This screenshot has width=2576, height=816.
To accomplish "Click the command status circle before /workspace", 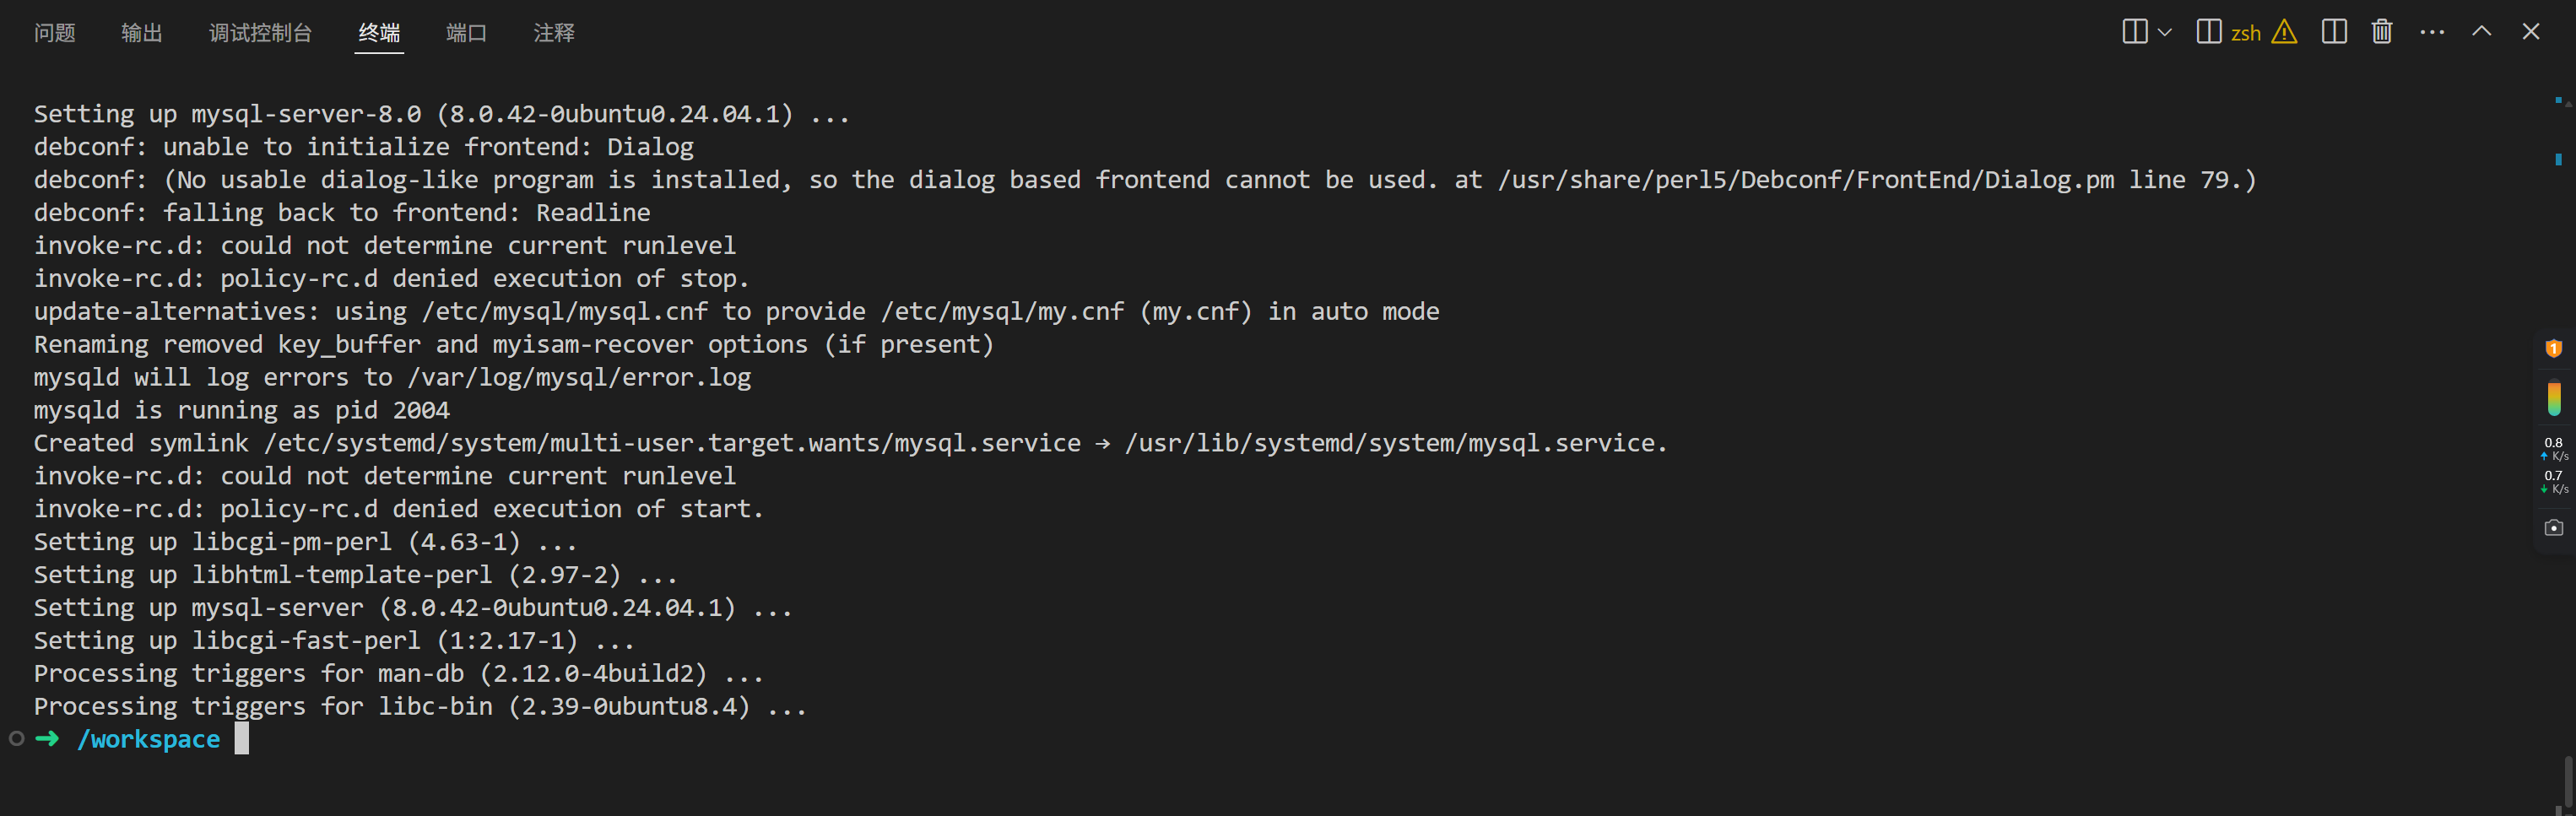I will coord(16,739).
